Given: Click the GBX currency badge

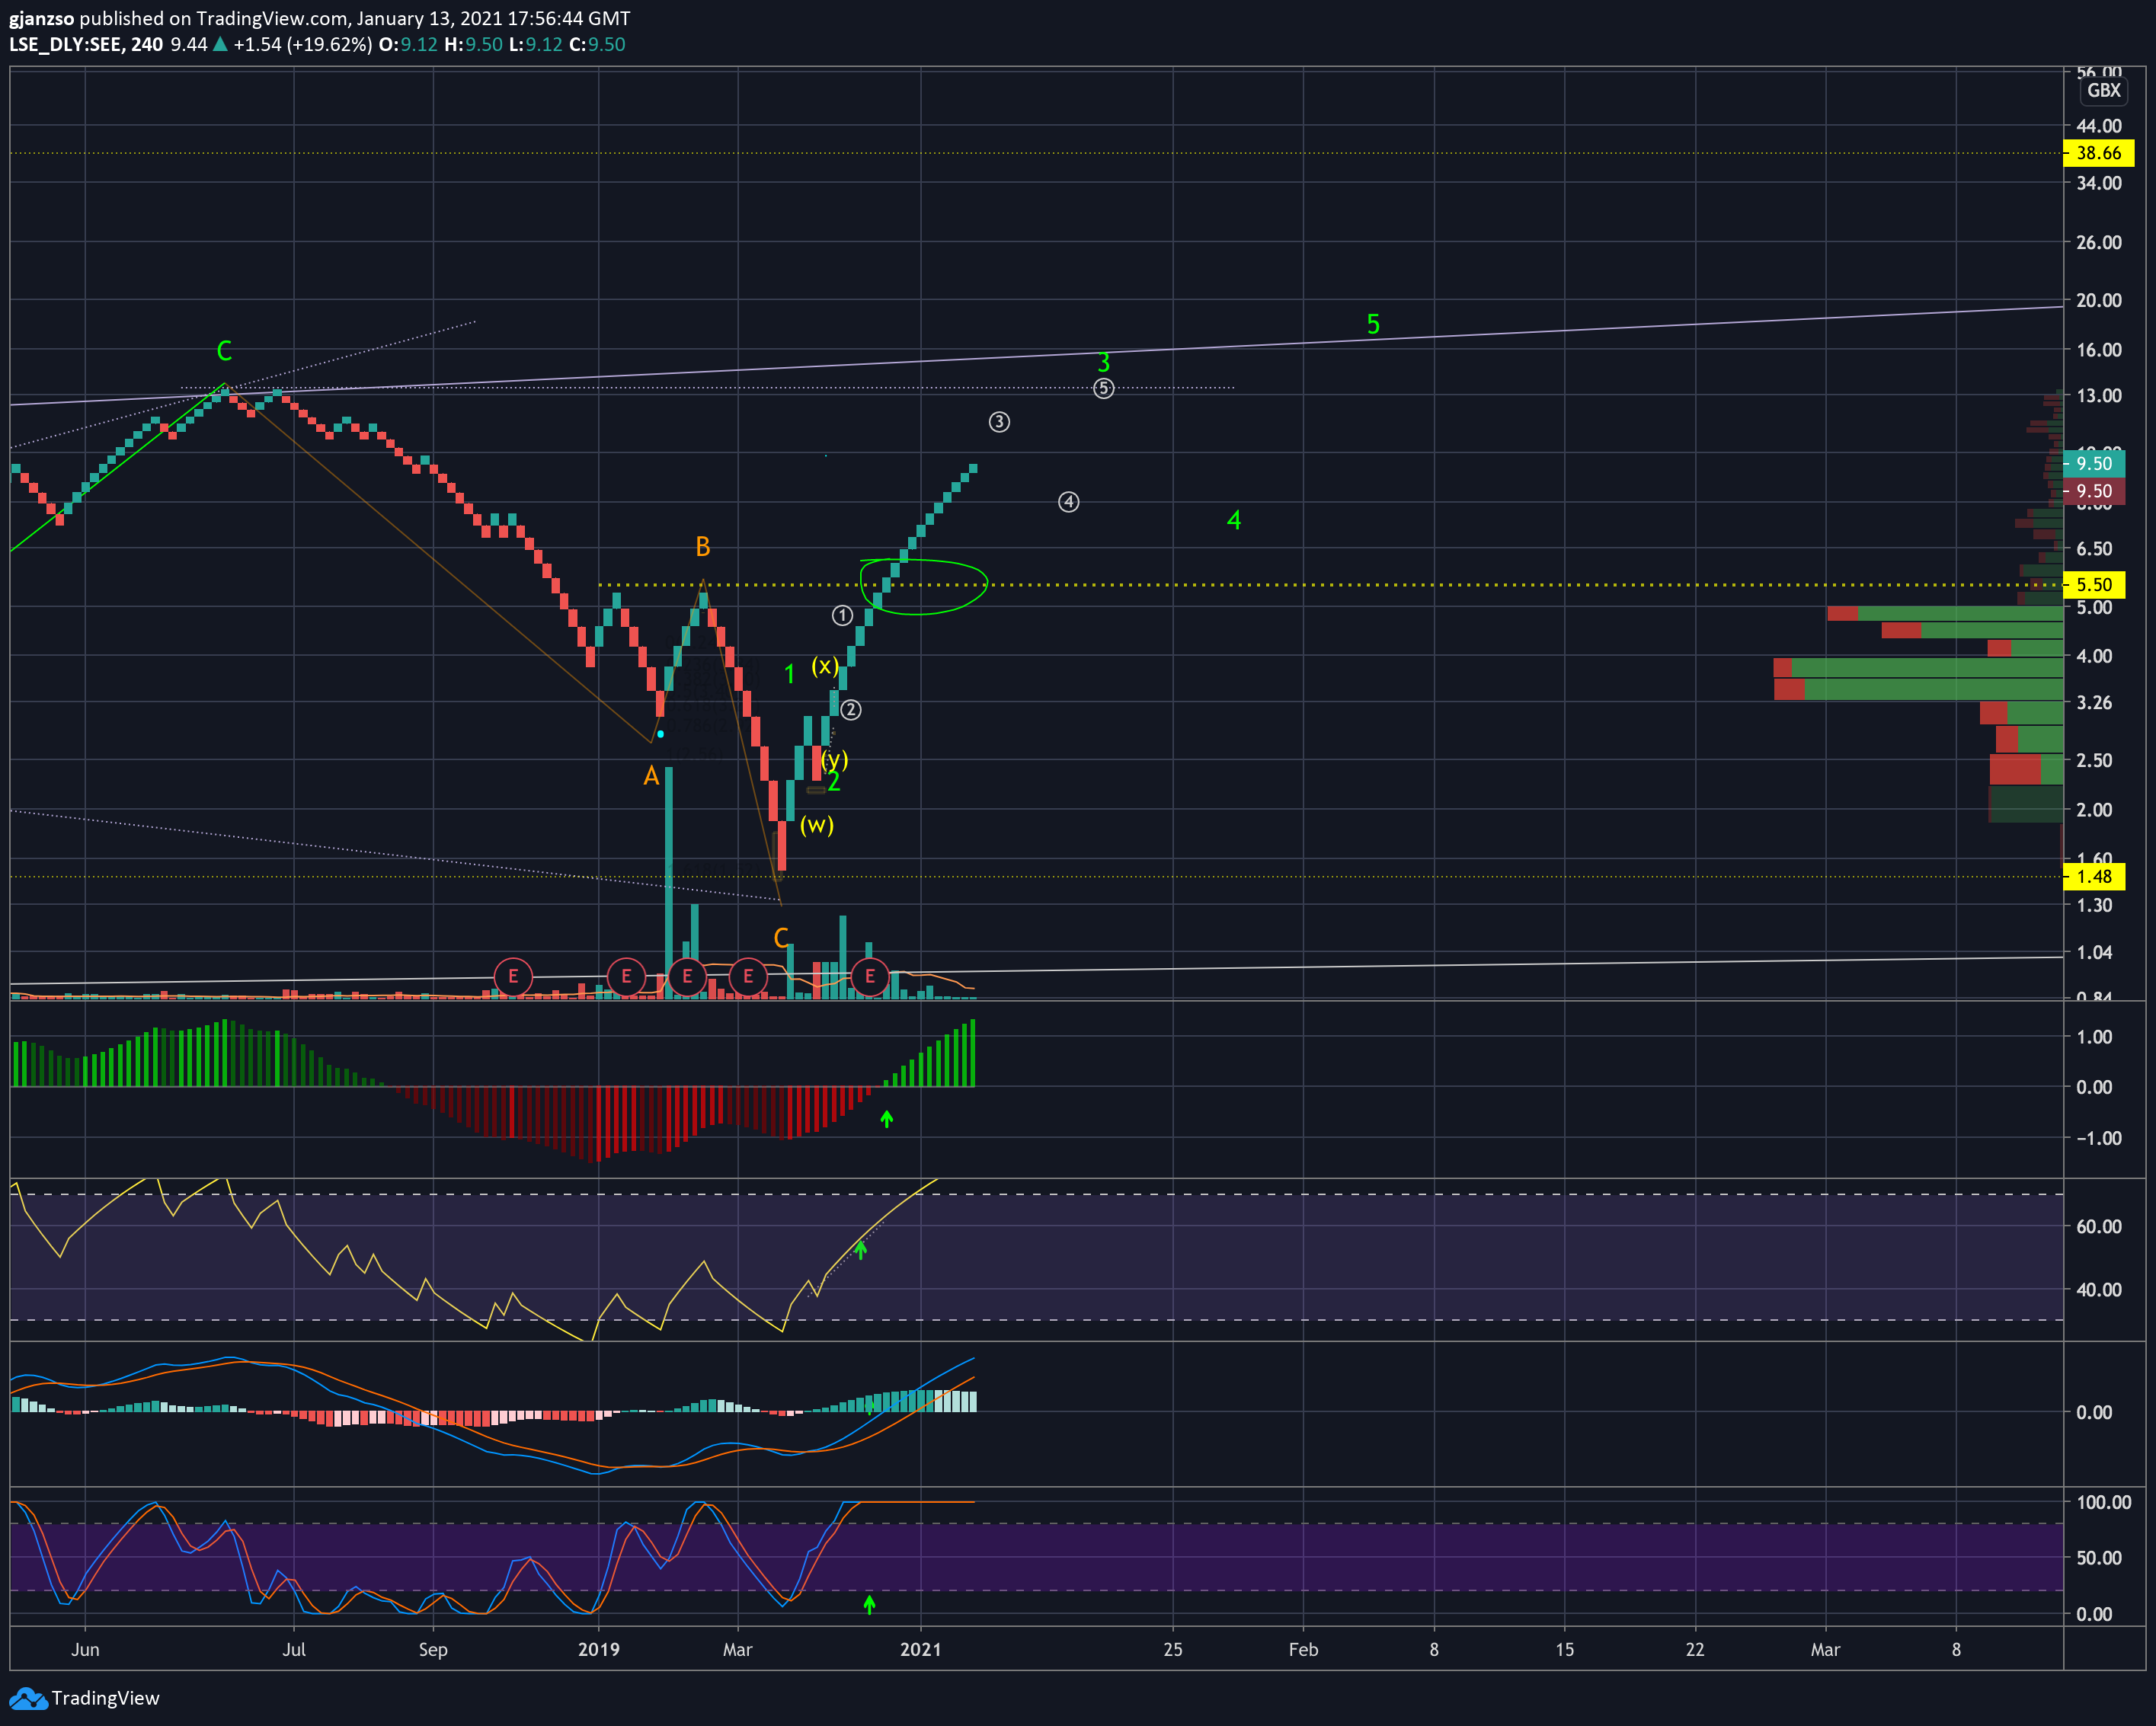Looking at the screenshot, I should (x=2104, y=90).
